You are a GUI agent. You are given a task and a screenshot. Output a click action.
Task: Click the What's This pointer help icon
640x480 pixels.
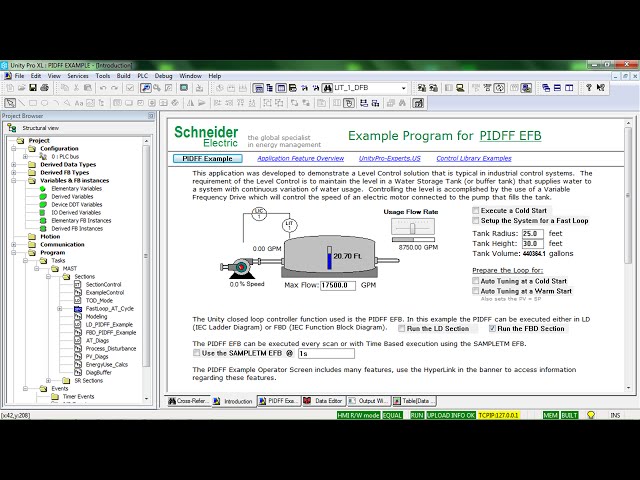600,88
